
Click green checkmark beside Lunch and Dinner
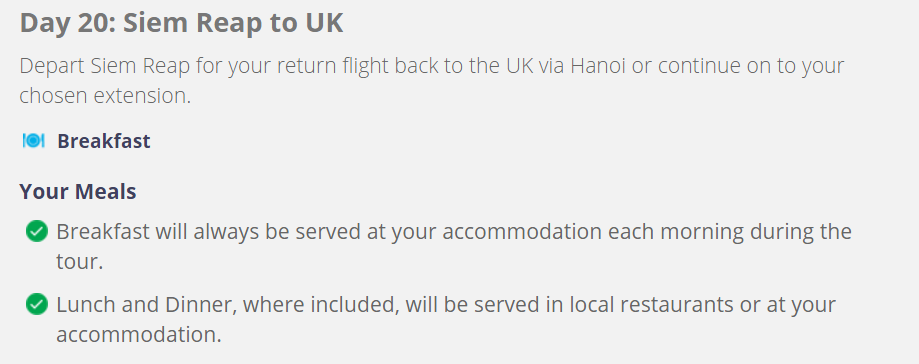click(37, 304)
